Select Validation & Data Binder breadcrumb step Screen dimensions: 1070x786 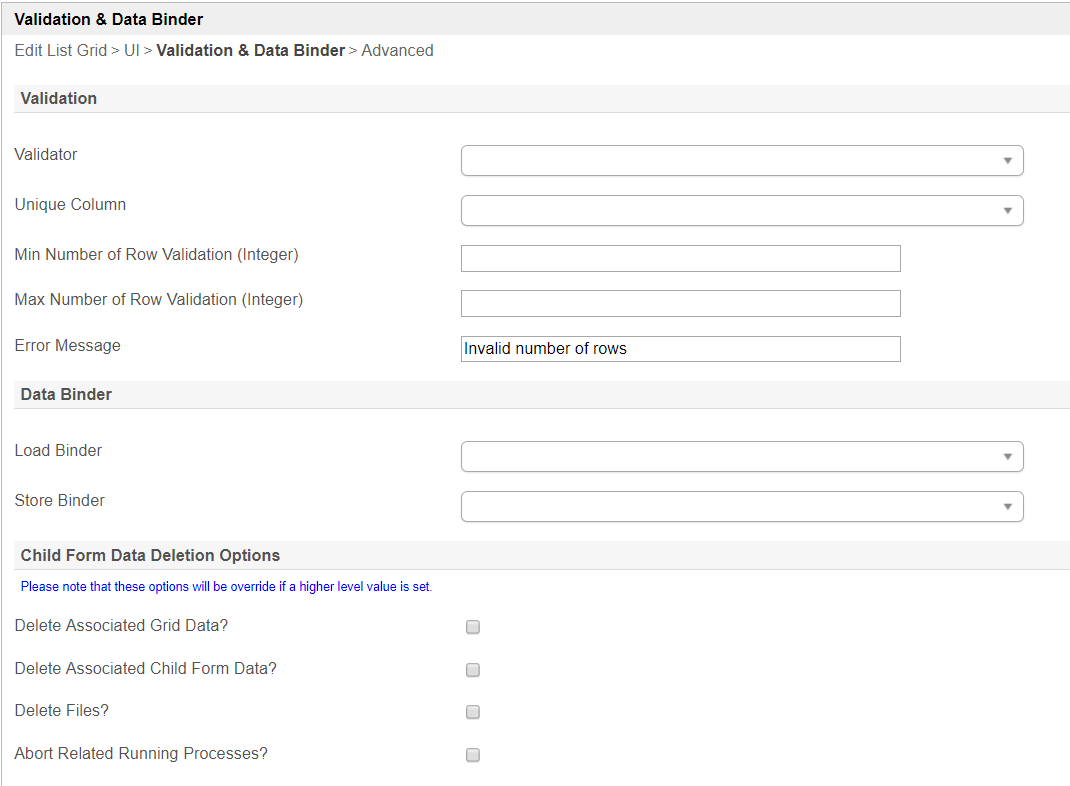tap(250, 50)
